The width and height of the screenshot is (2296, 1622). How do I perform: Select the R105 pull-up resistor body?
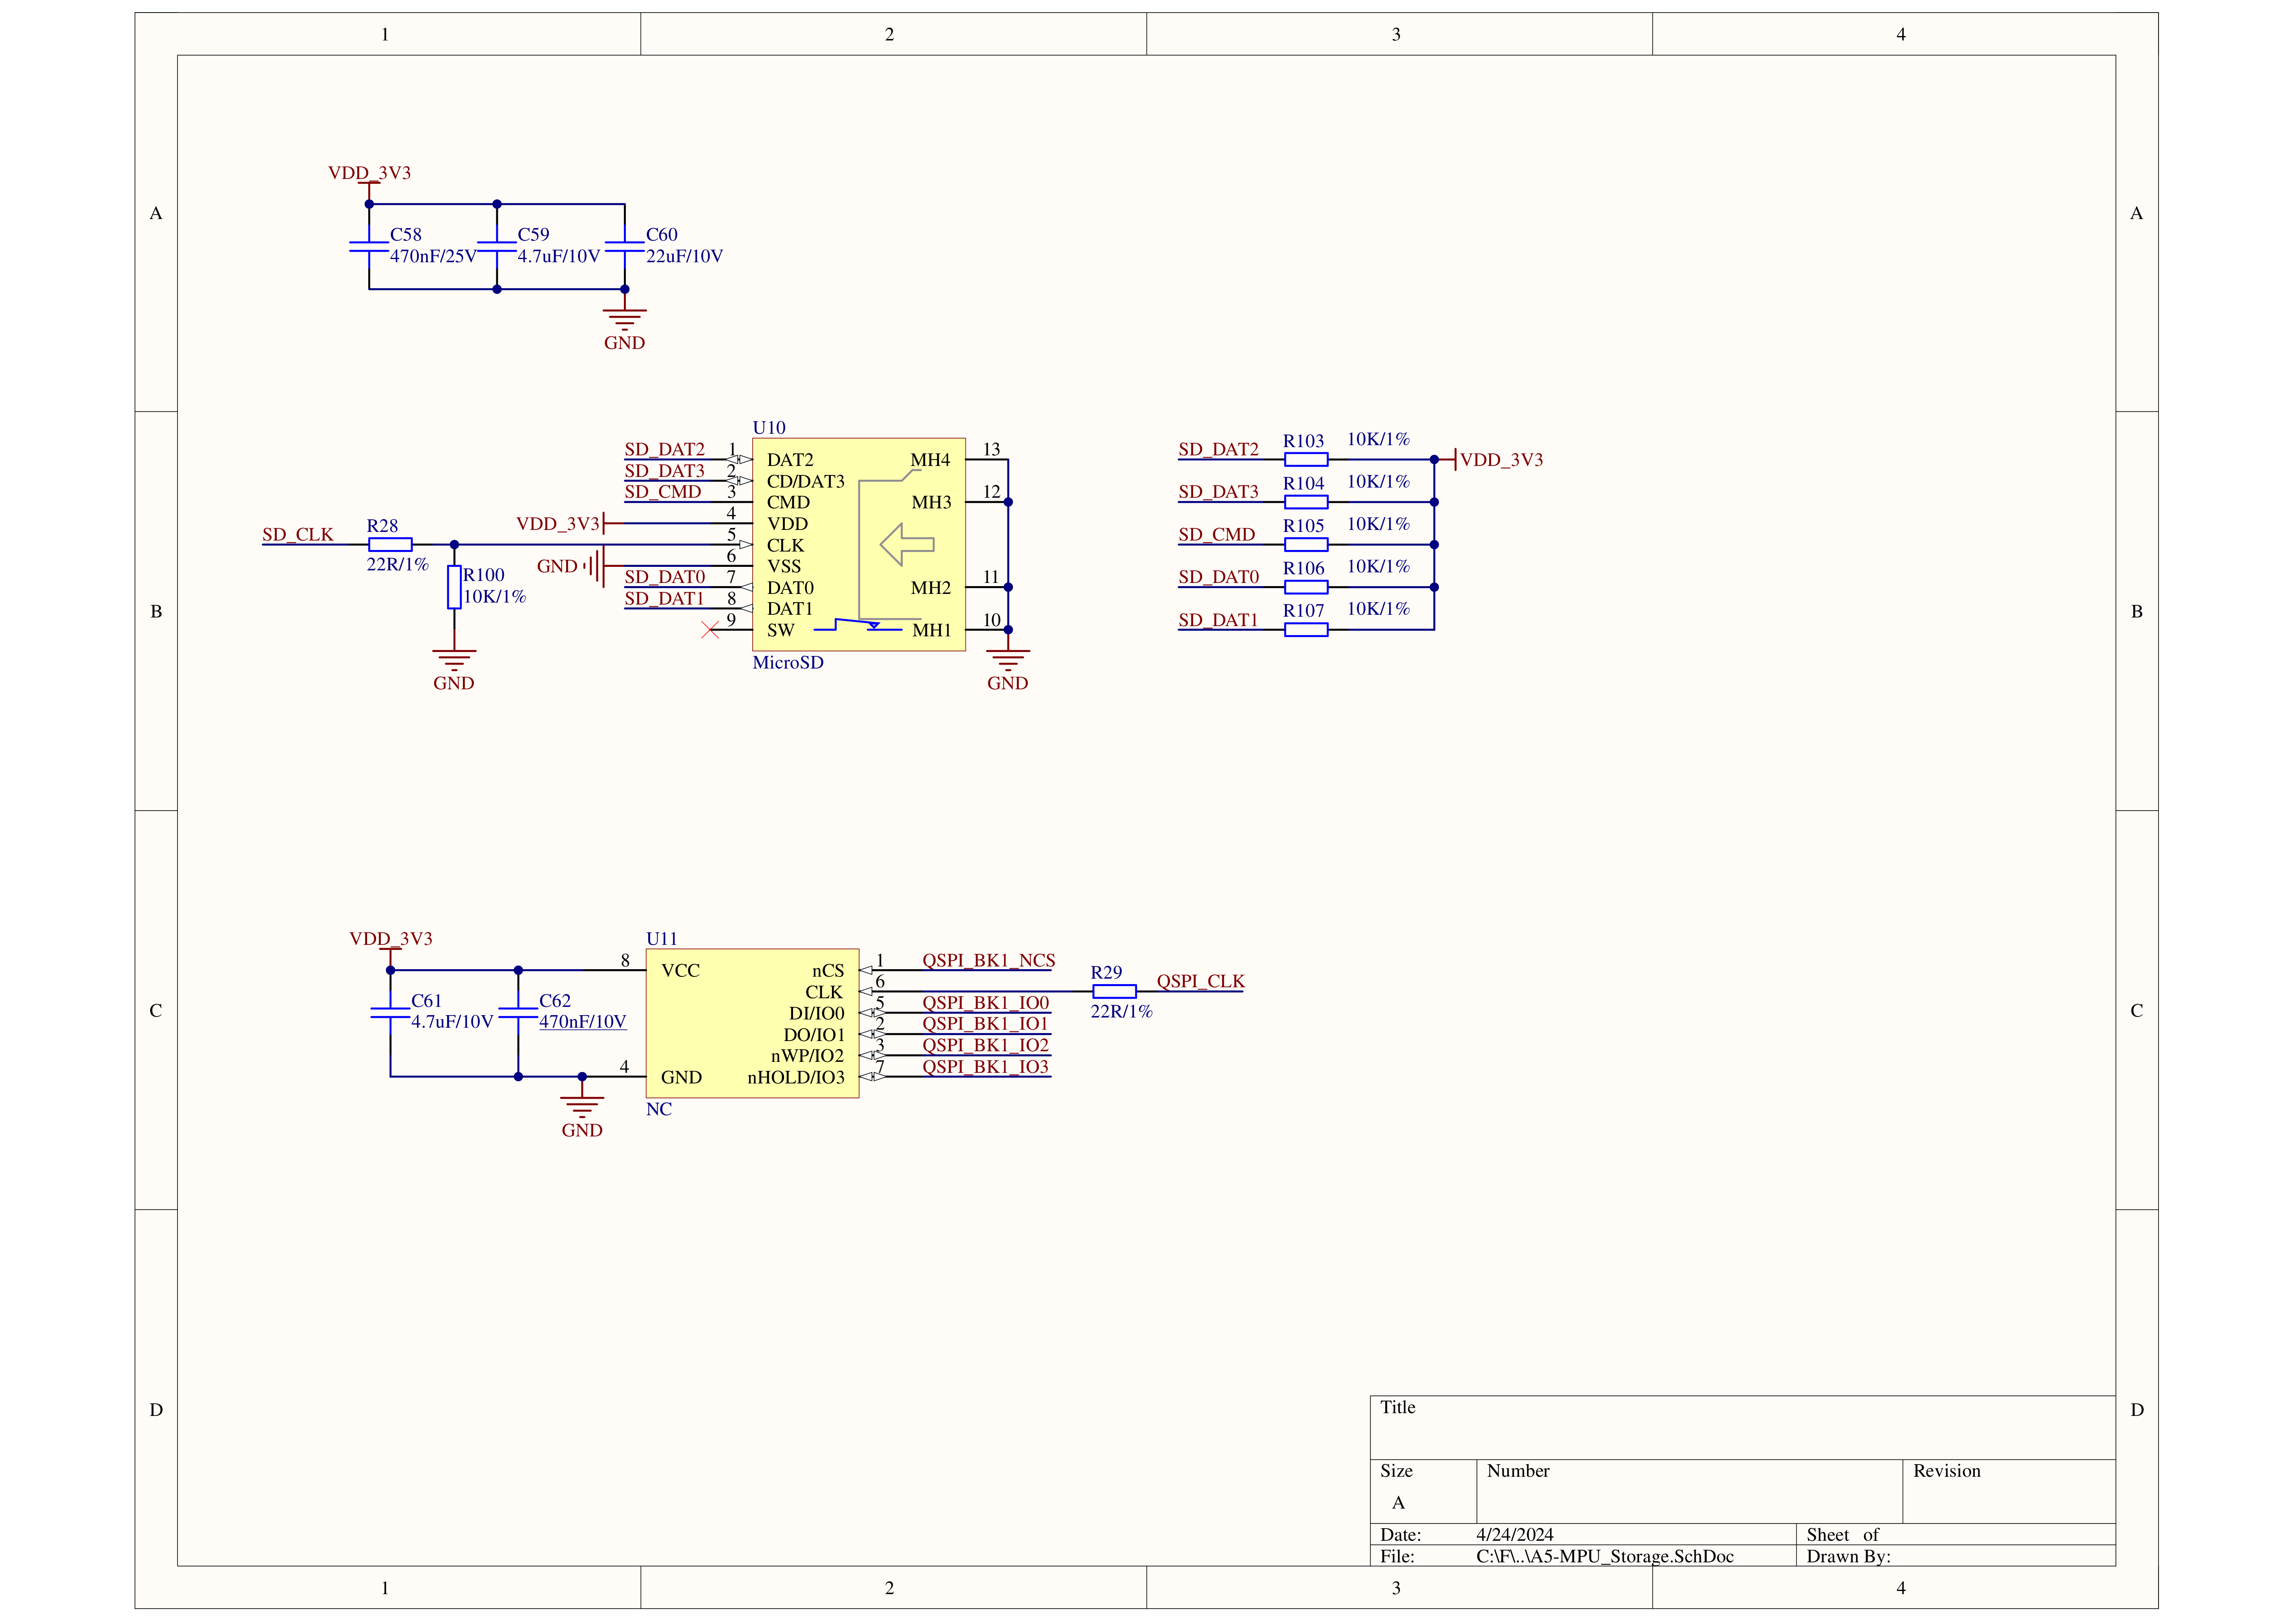click(x=1306, y=545)
